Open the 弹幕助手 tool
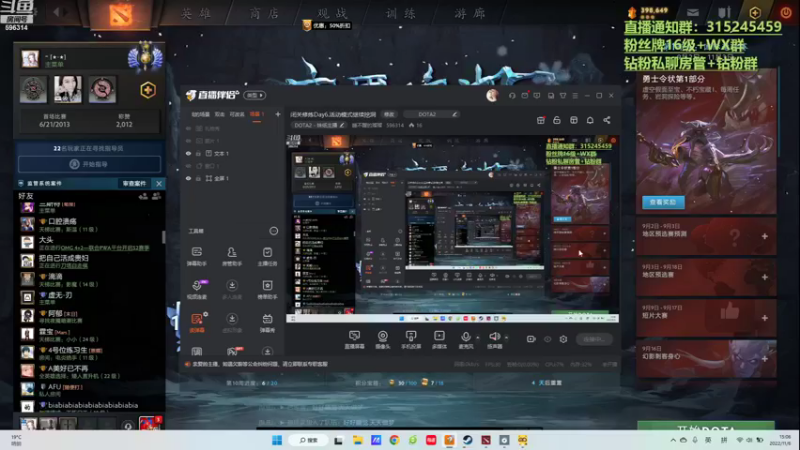The image size is (800, 450). [x=197, y=256]
